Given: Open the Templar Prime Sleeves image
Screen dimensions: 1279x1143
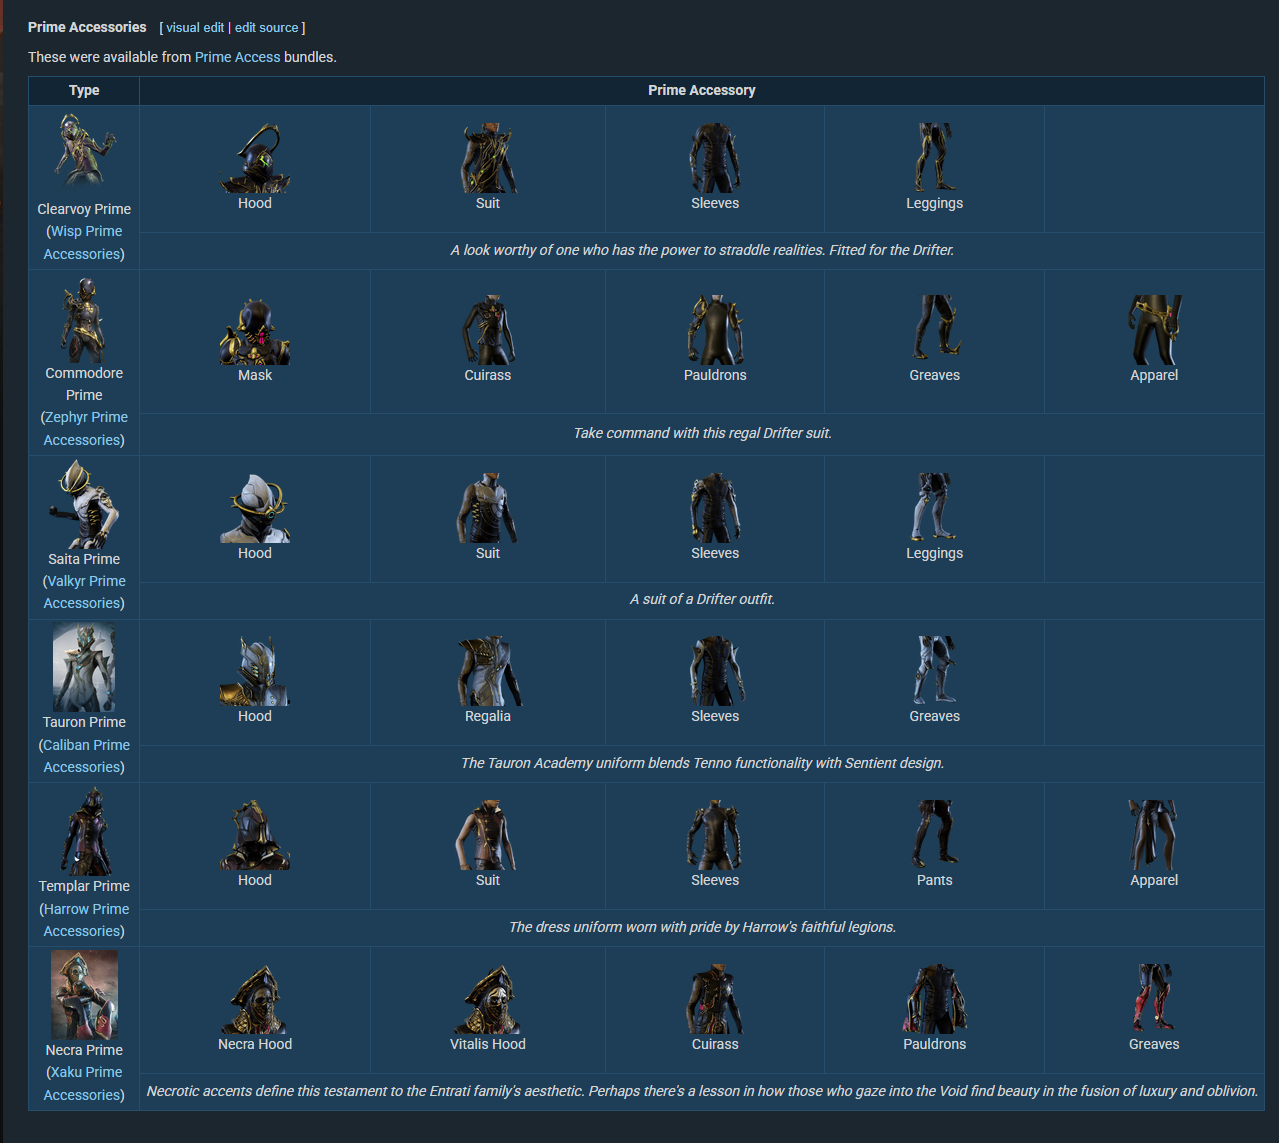Looking at the screenshot, I should [x=715, y=835].
